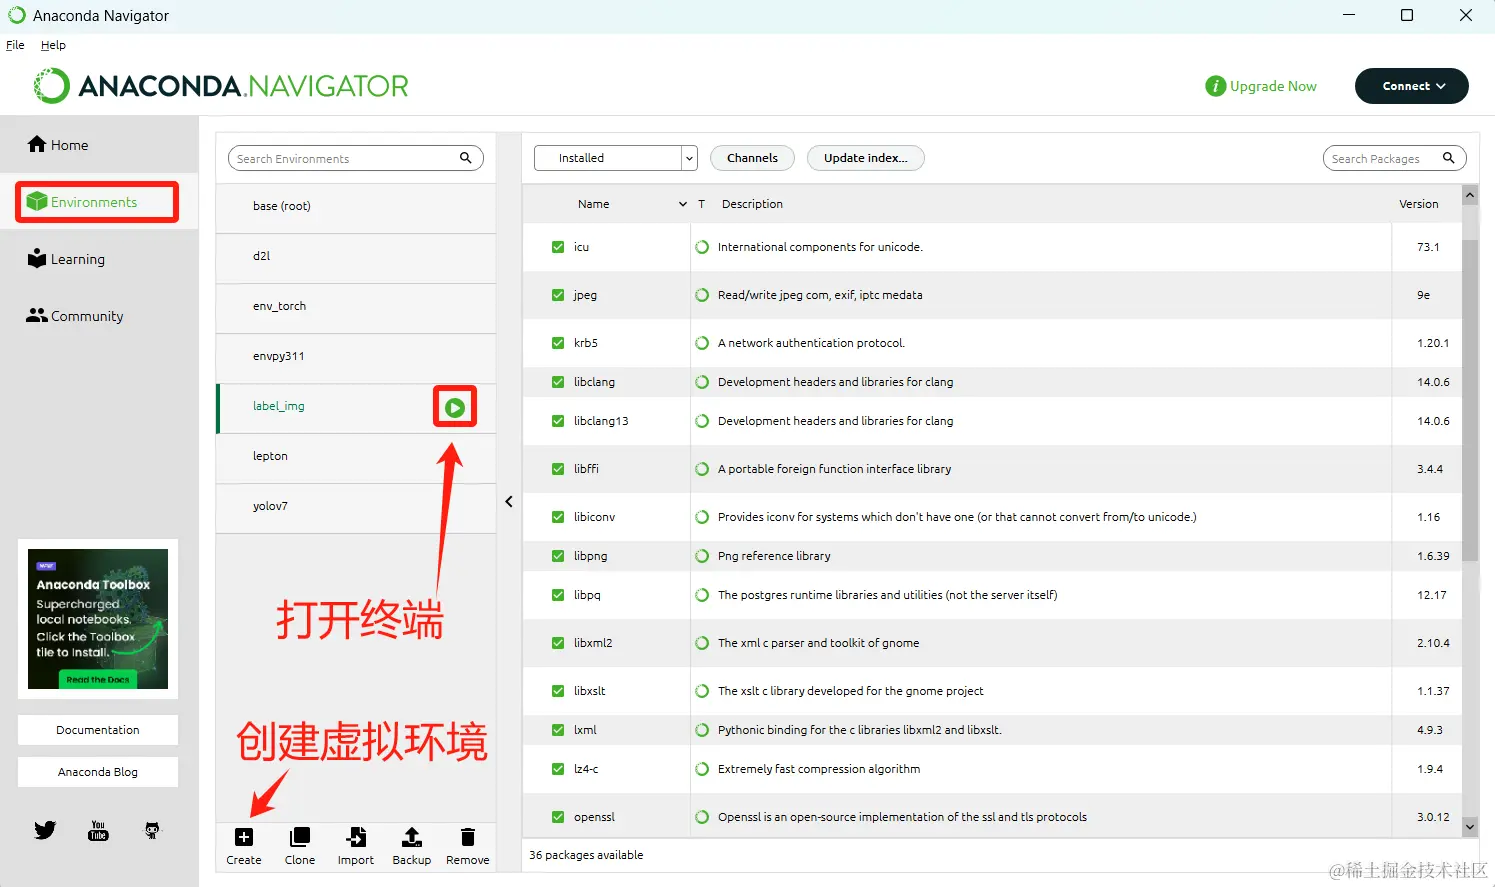Click the lxml package type icon
The height and width of the screenshot is (887, 1495).
pyautogui.click(x=702, y=730)
